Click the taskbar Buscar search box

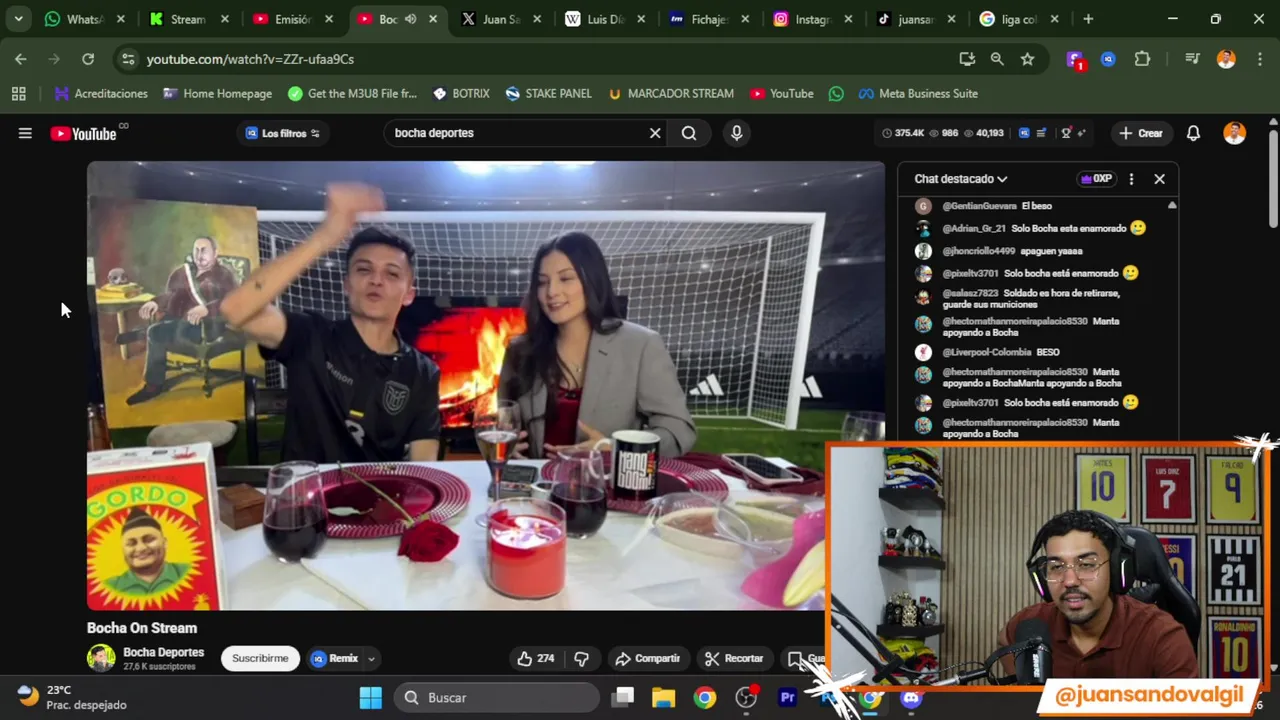pyautogui.click(x=497, y=698)
